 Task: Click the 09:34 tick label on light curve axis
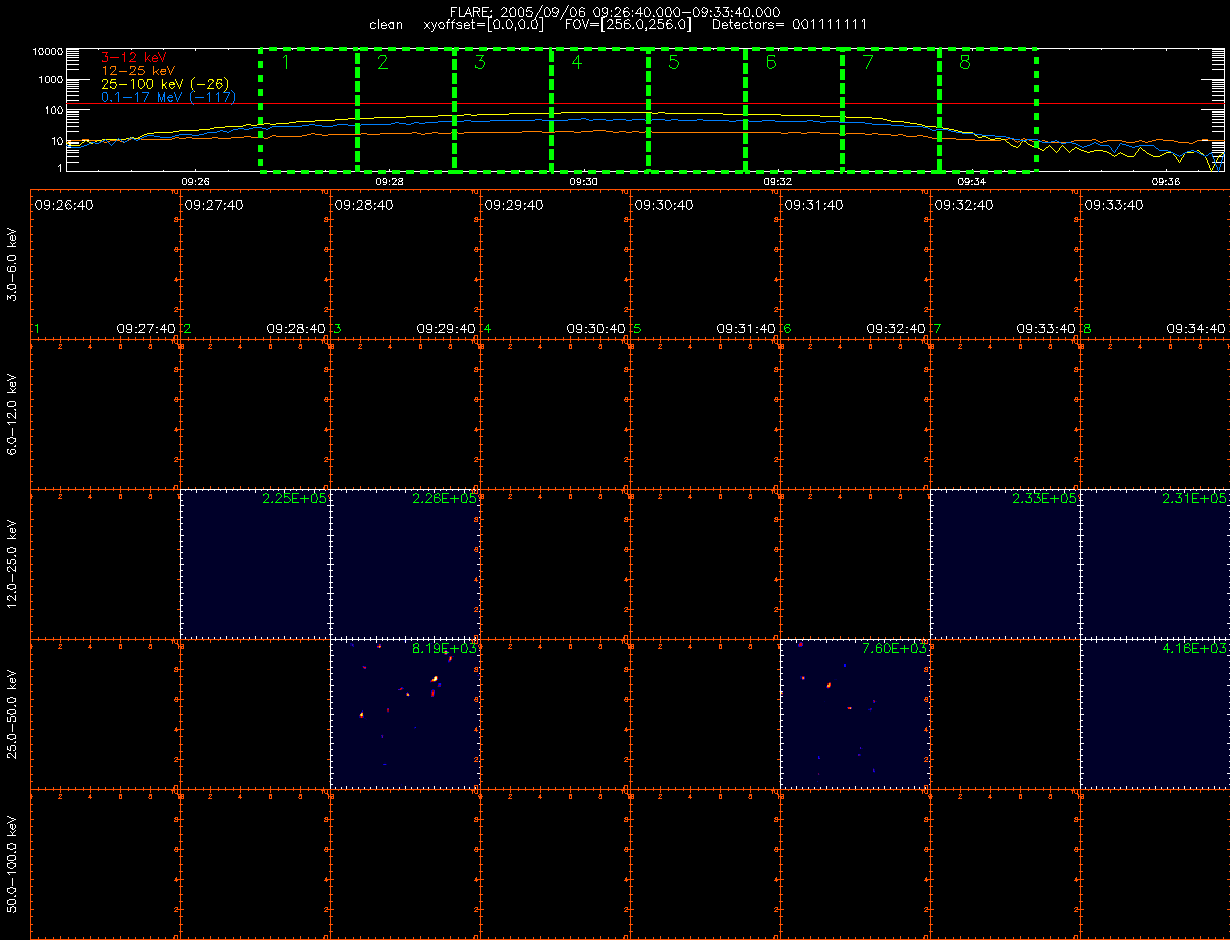pos(971,182)
